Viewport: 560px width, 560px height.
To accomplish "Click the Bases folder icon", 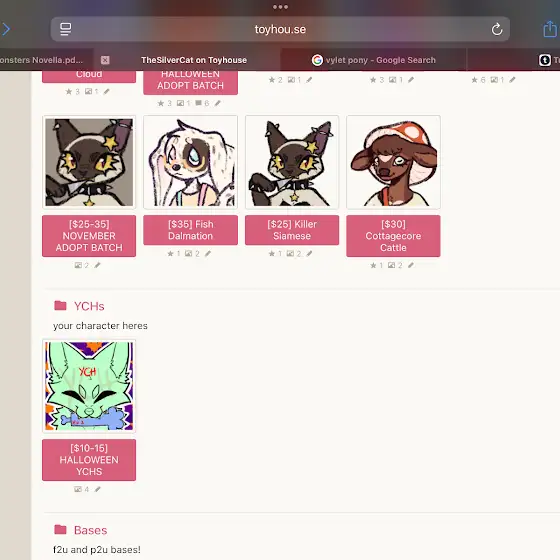I will click(x=60, y=529).
